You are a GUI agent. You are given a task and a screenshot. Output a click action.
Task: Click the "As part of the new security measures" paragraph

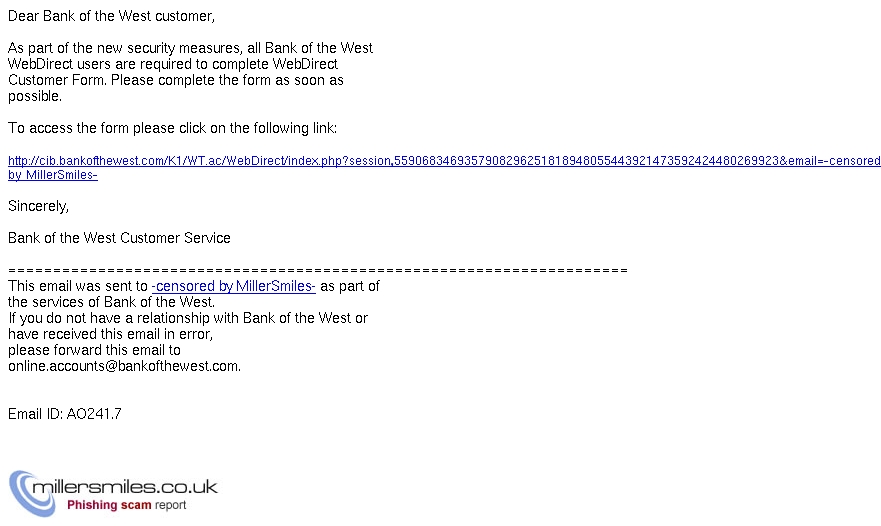point(190,72)
